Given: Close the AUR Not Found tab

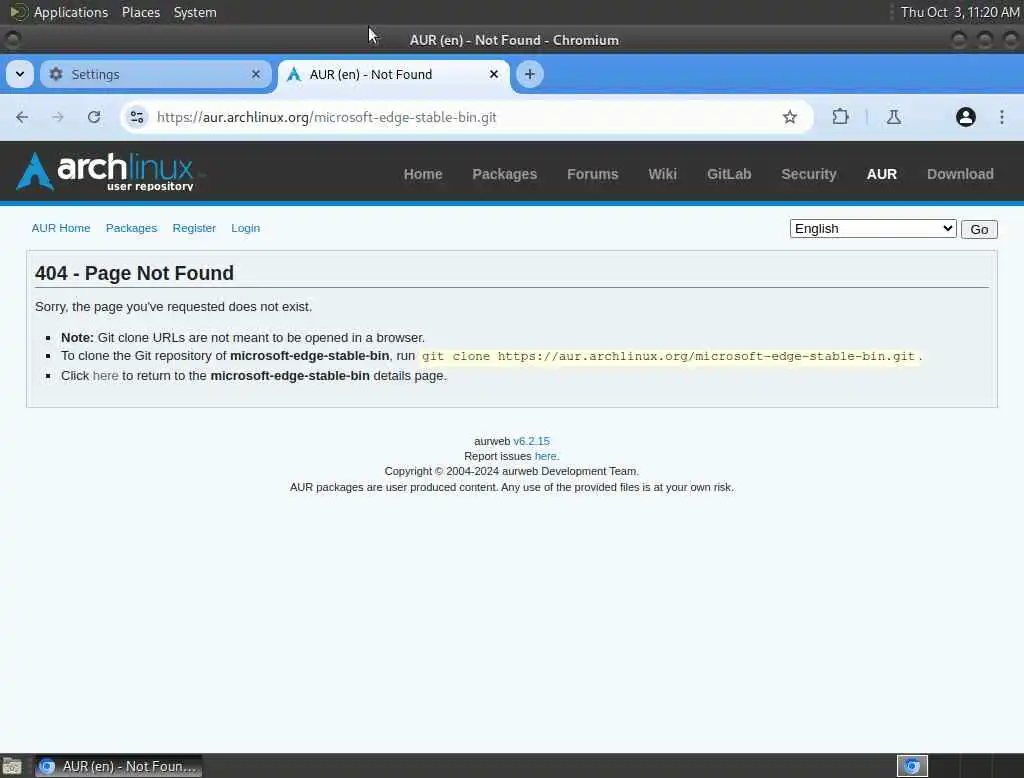Looking at the screenshot, I should pos(494,74).
